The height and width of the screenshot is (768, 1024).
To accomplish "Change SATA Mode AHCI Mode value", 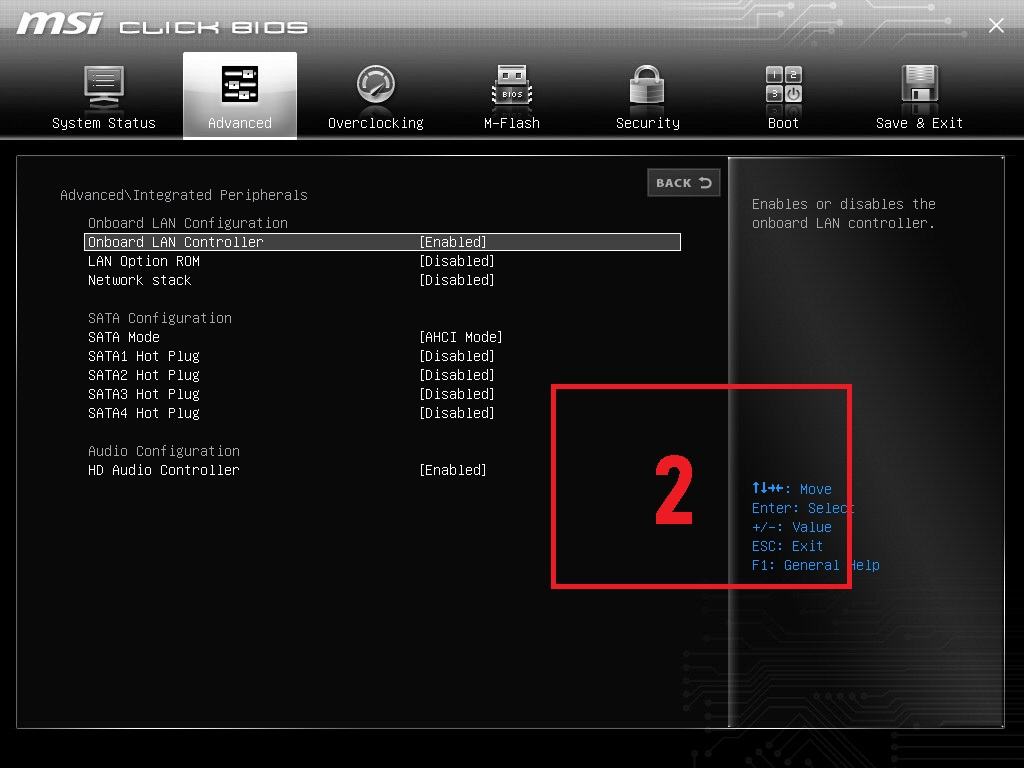I will 460,337.
